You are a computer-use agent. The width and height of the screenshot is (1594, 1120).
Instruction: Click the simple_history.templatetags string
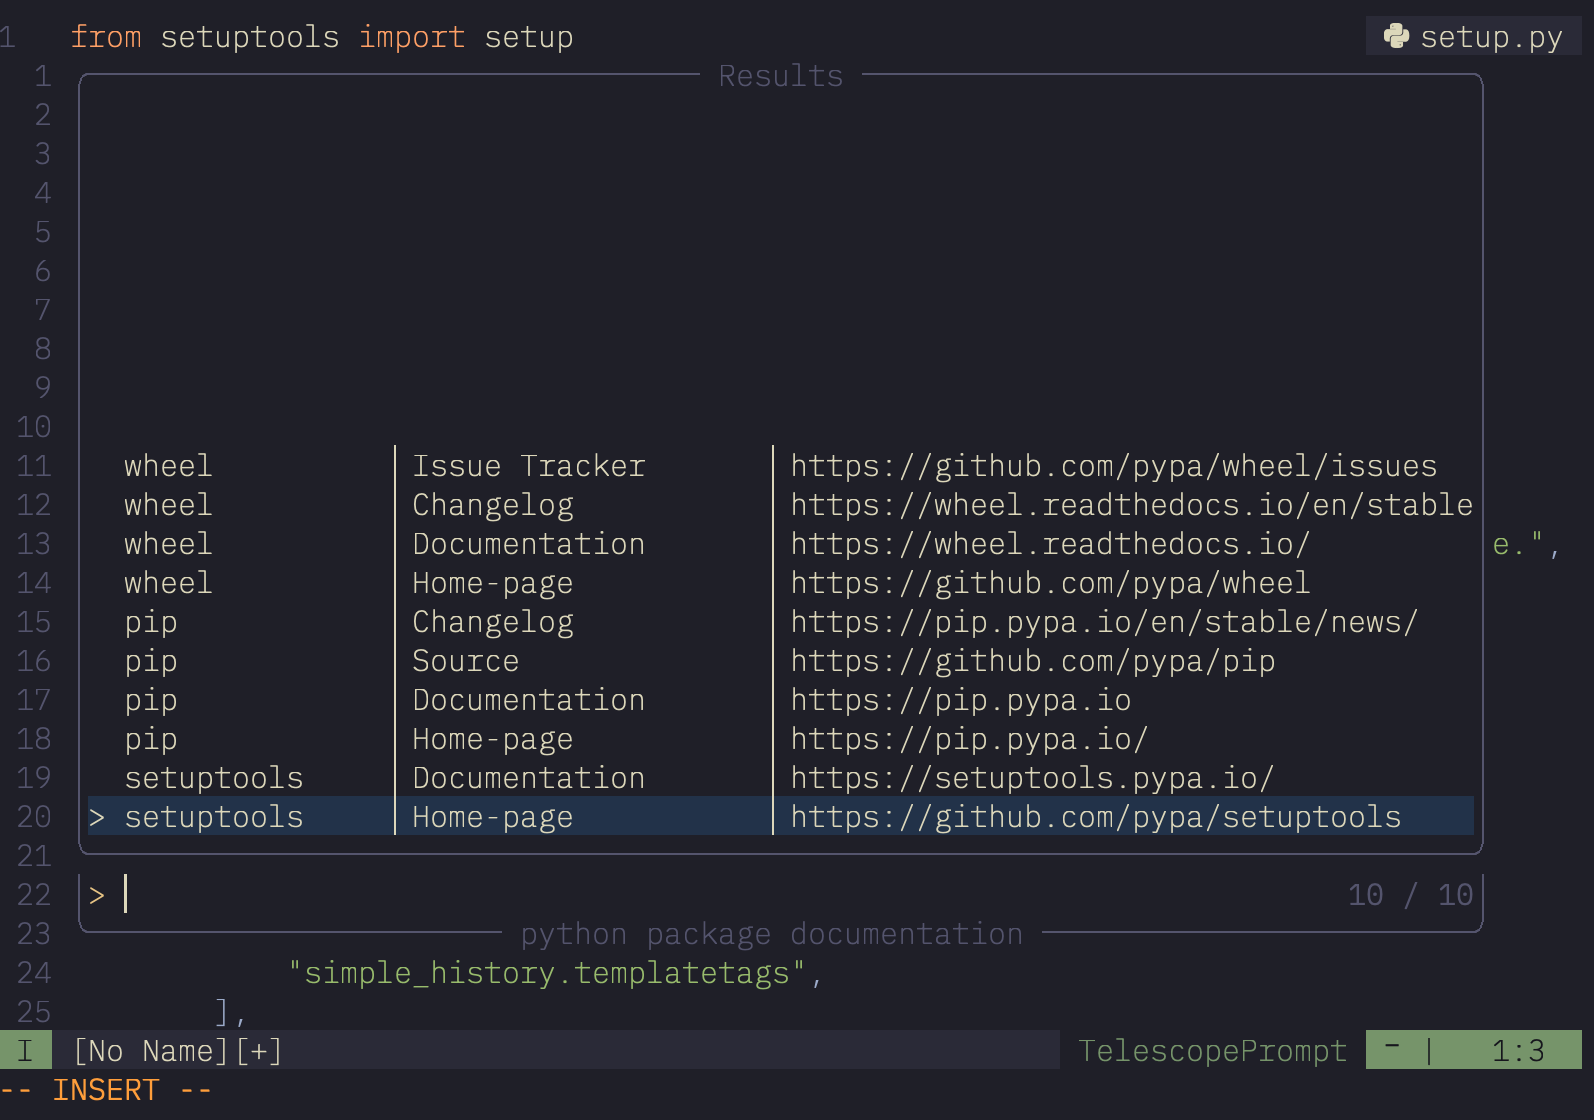[x=546, y=973]
